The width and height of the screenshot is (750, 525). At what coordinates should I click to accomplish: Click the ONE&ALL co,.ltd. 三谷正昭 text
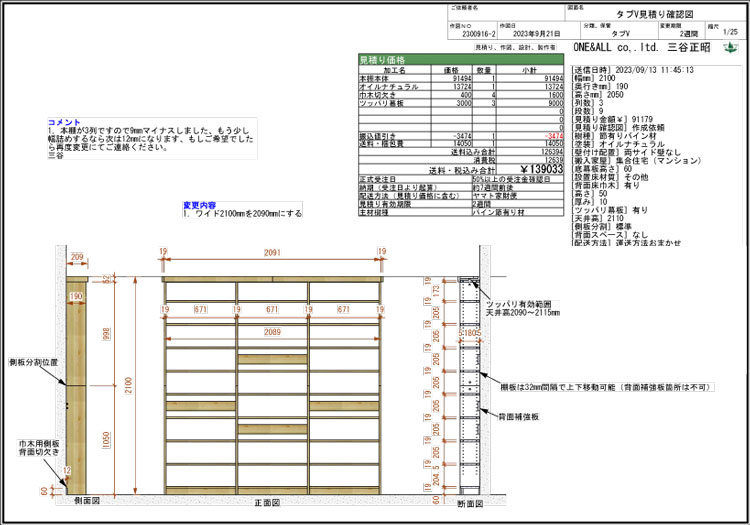coord(641,47)
